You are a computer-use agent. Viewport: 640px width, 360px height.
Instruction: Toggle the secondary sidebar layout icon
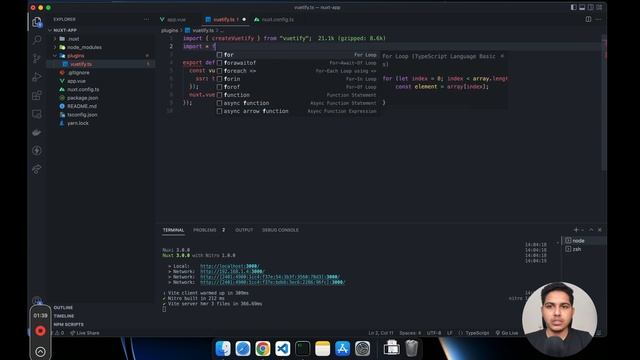pos(591,7)
